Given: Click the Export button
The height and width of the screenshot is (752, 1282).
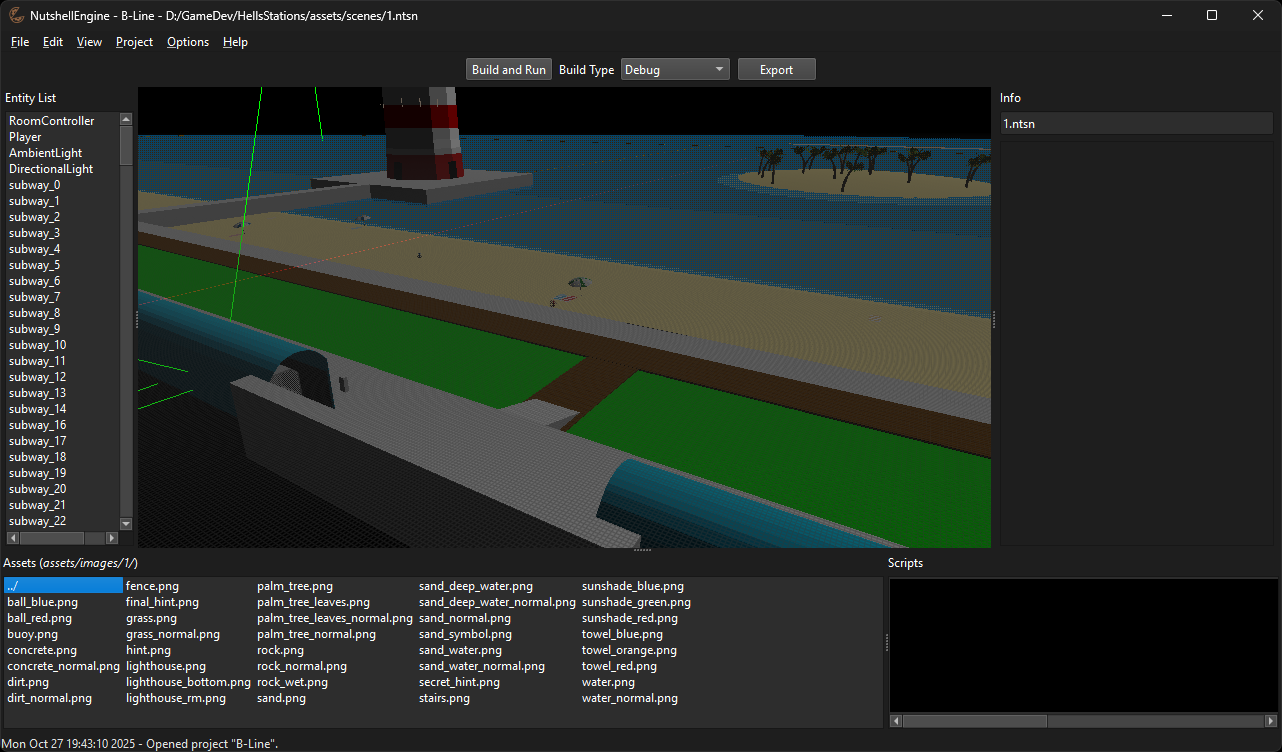Looking at the screenshot, I should 776,69.
